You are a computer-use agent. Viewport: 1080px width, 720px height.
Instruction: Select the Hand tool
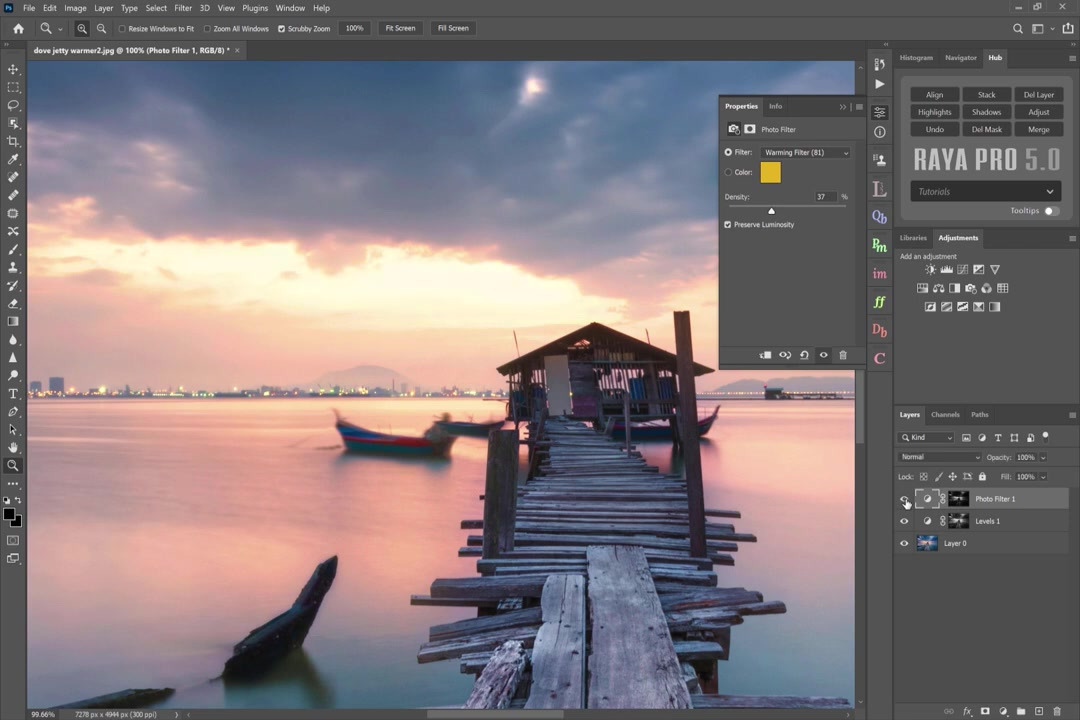[13, 447]
